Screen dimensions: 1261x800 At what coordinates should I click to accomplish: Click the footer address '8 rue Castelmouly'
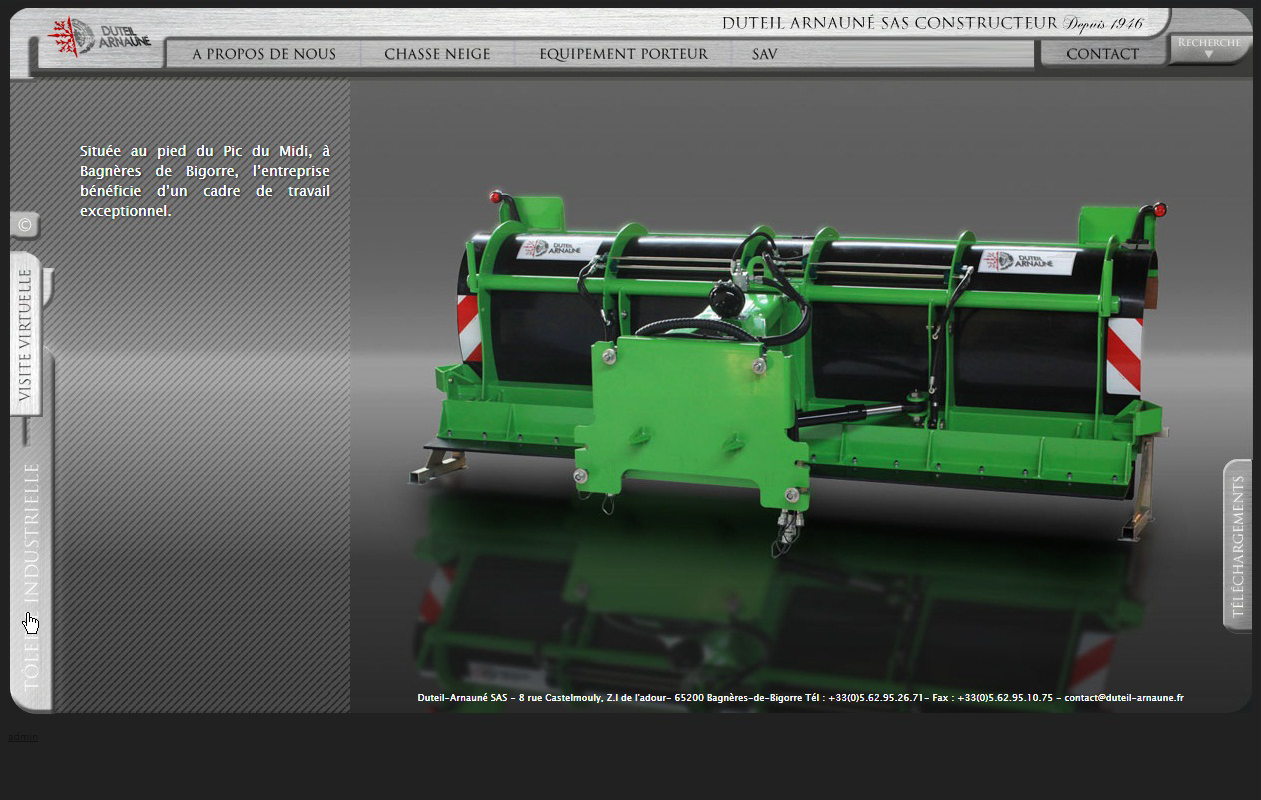tap(560, 698)
